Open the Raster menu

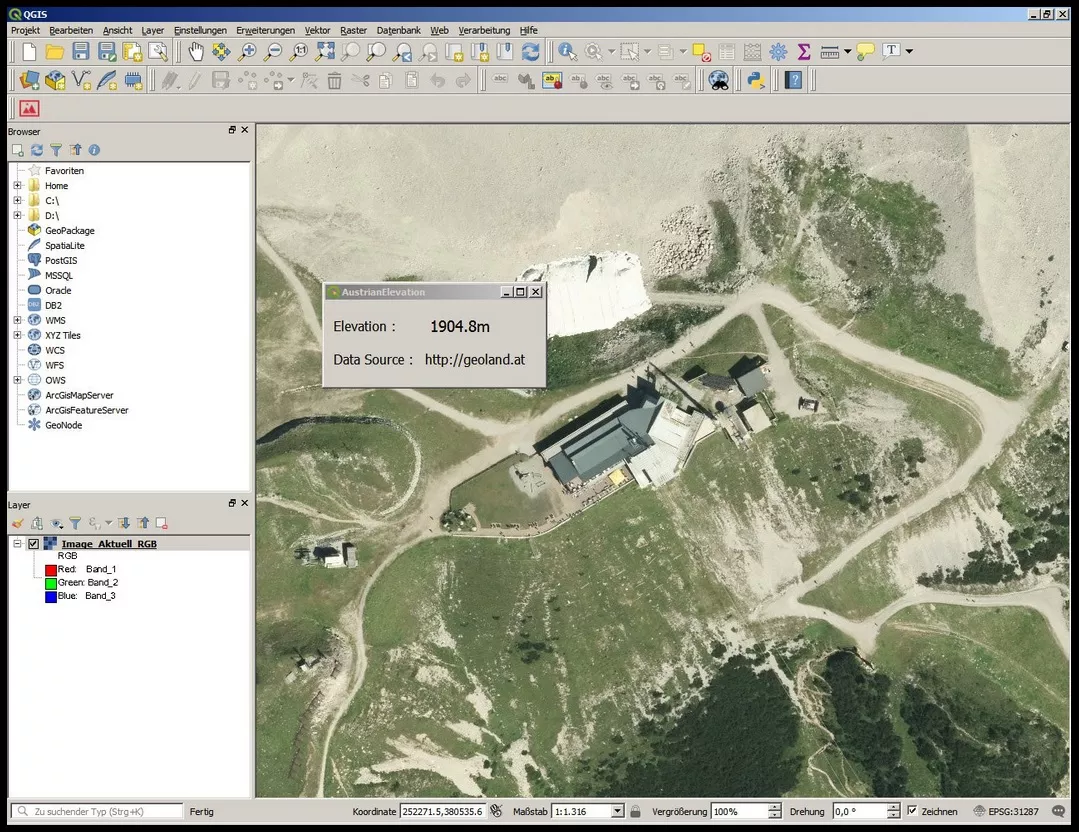tap(353, 30)
